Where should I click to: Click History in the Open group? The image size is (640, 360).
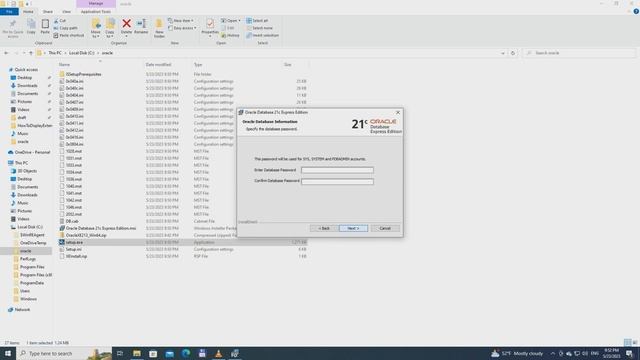tap(231, 36)
